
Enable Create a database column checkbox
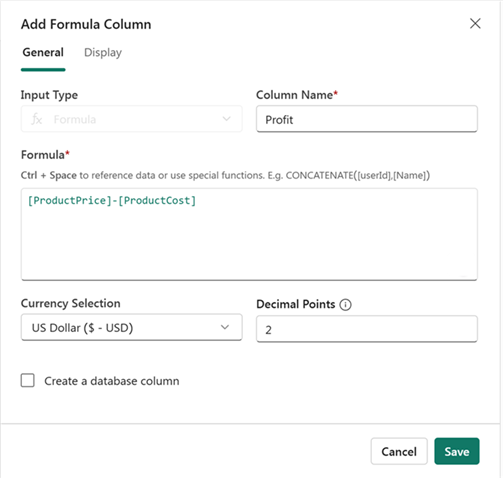28,380
